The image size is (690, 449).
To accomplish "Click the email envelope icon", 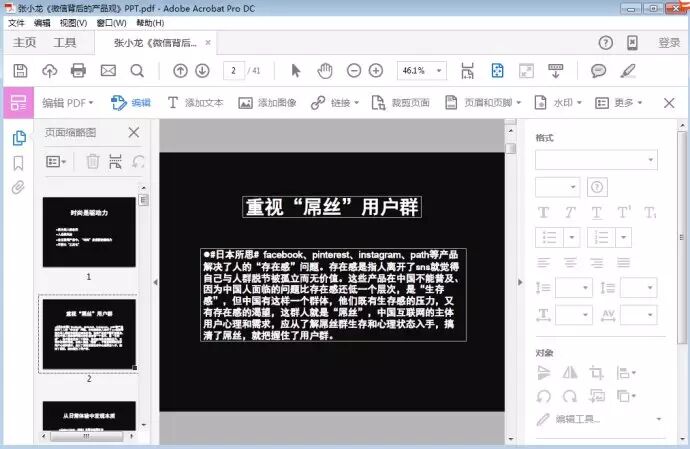I will coord(108,70).
